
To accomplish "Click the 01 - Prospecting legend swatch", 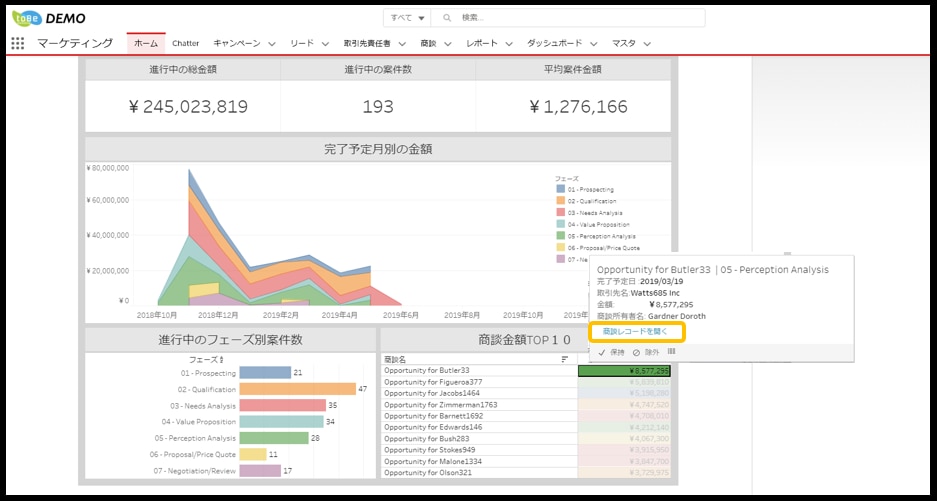I will click(x=560, y=189).
